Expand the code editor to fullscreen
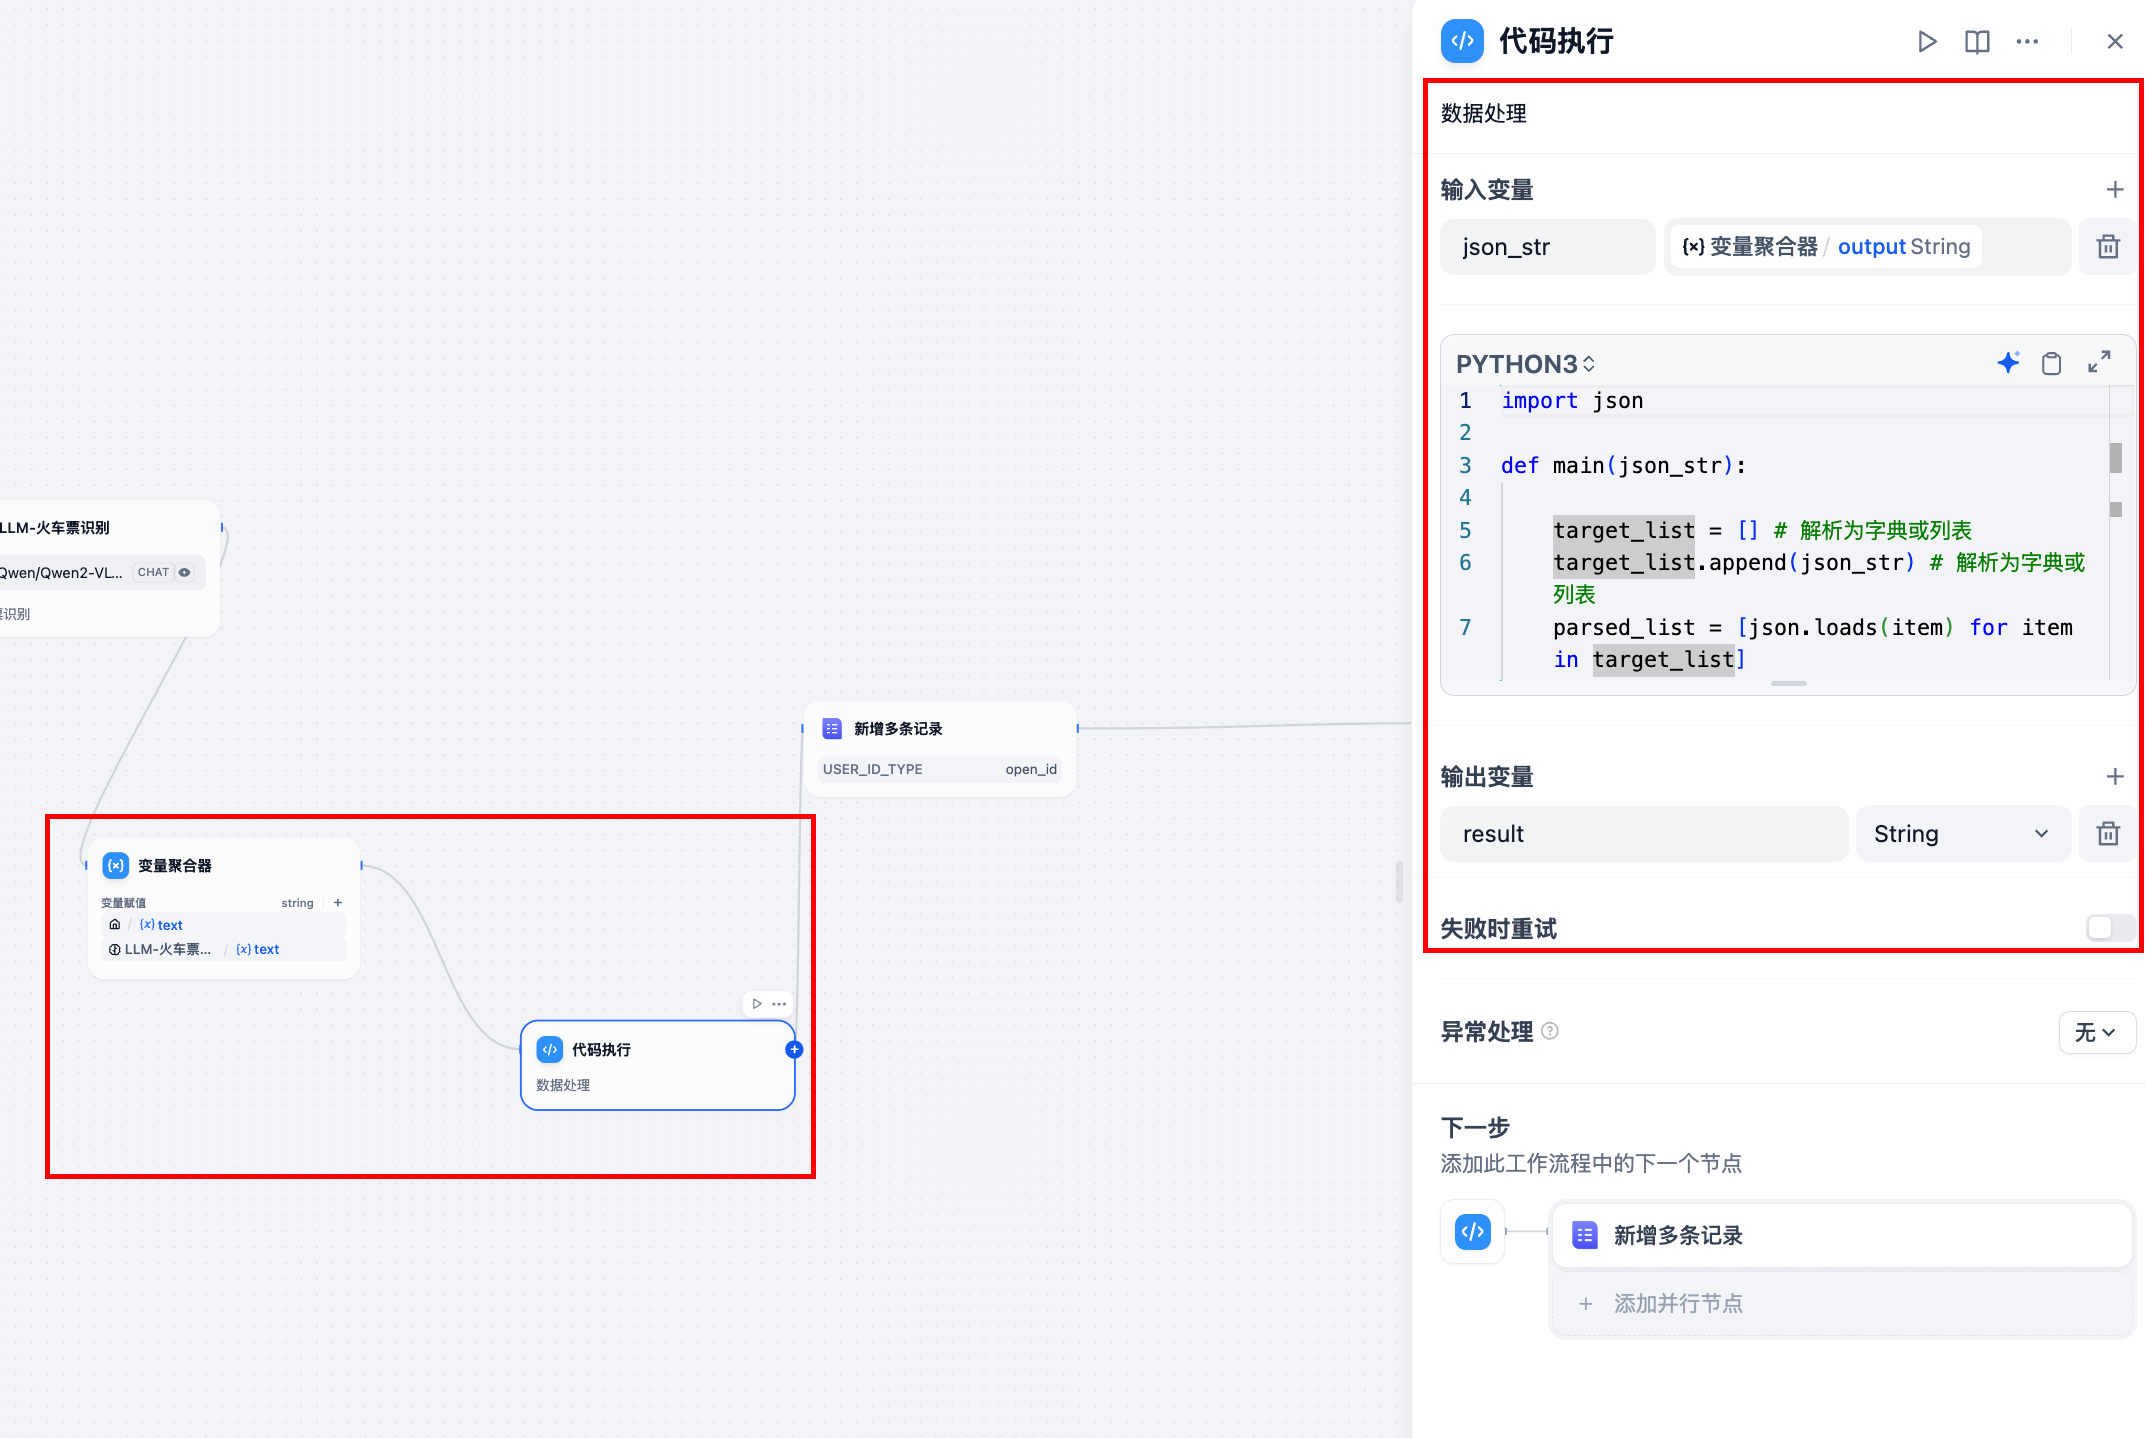The image size is (2146, 1438). pos(2099,362)
